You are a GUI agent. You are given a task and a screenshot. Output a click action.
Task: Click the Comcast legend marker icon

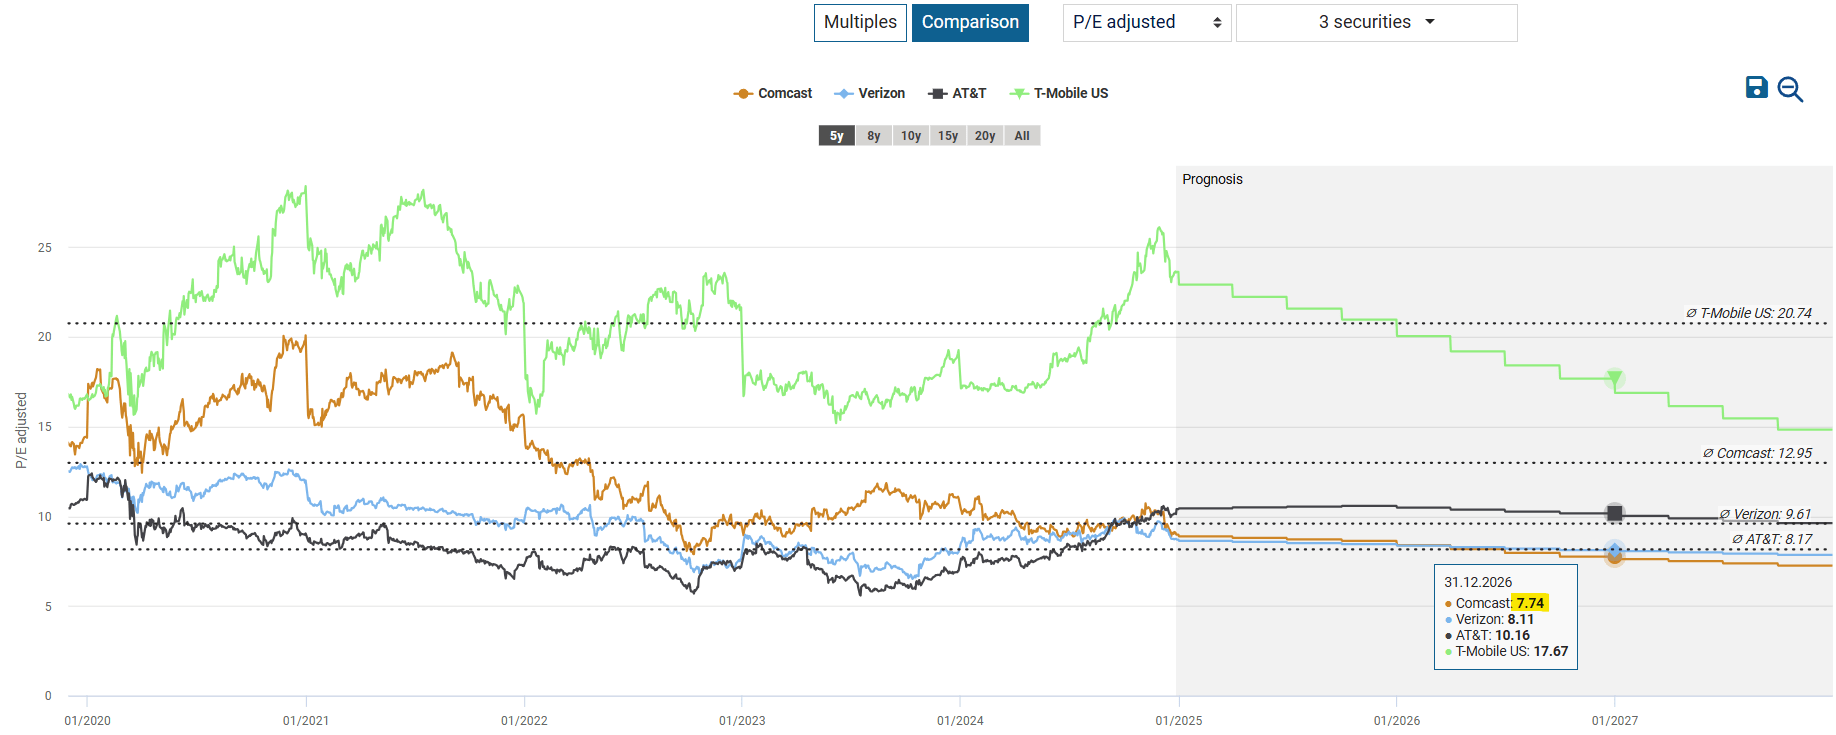coord(742,94)
